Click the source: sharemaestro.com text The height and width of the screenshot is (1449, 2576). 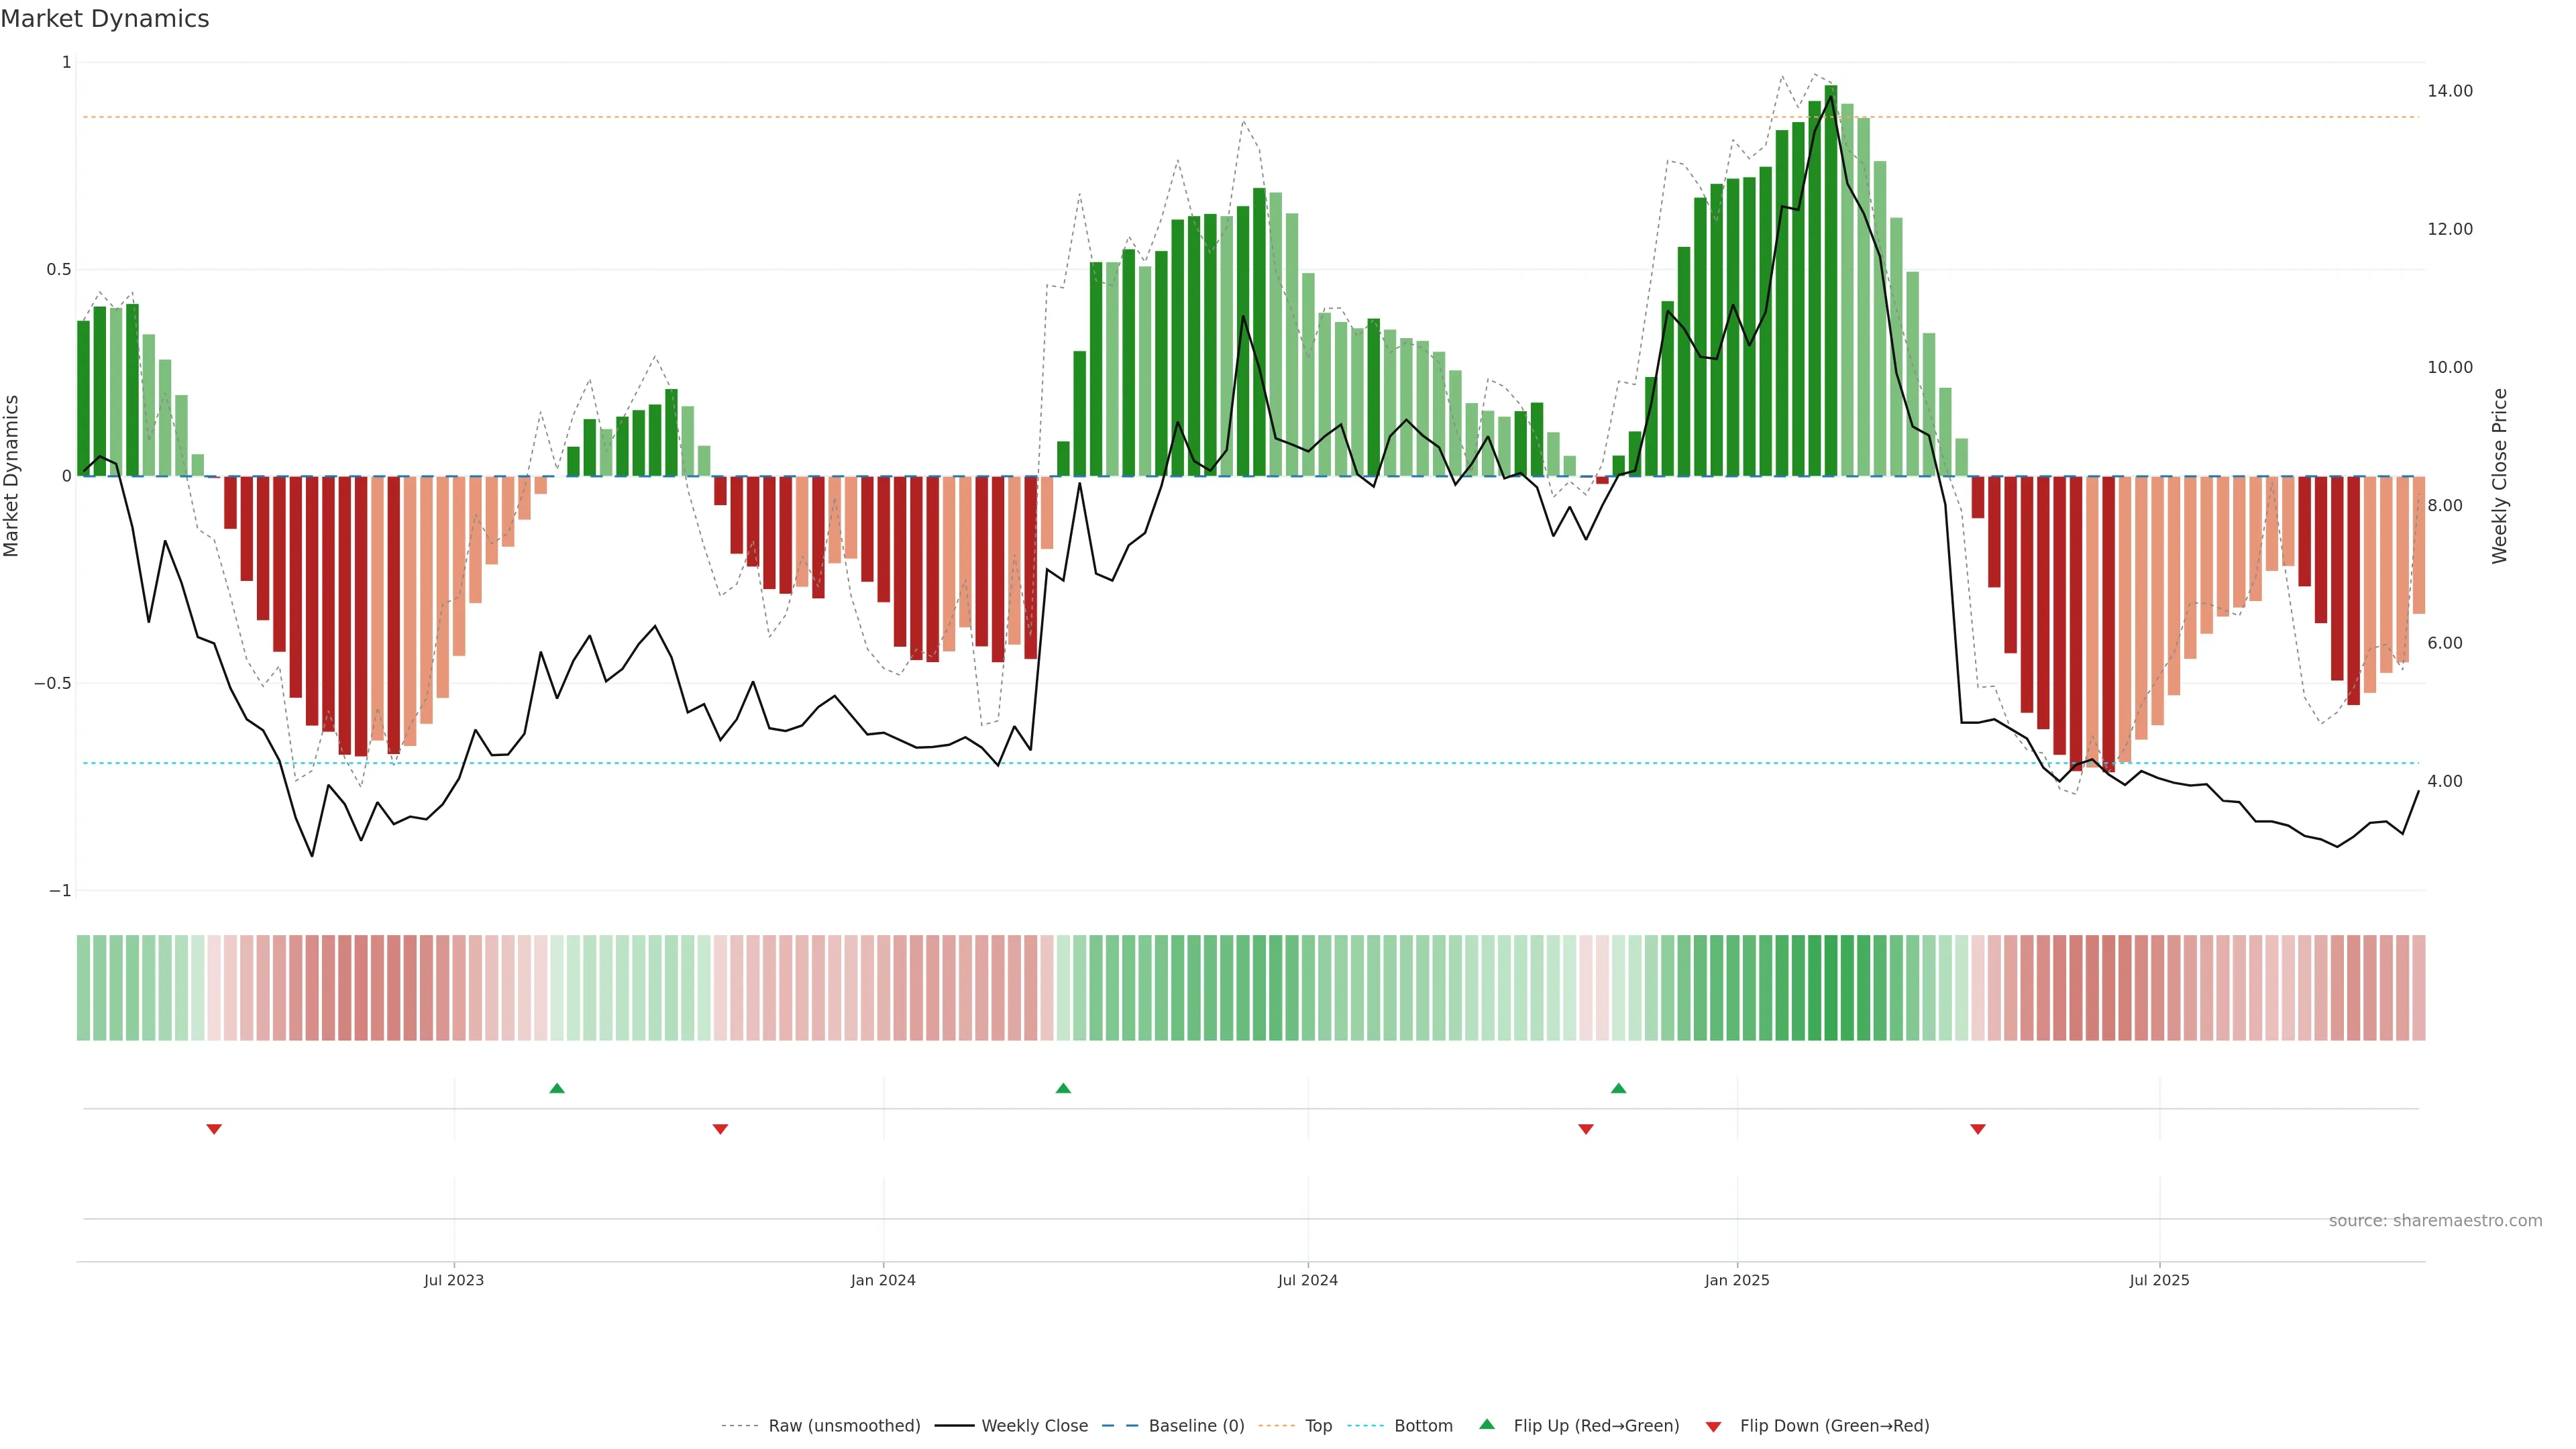click(2435, 1221)
